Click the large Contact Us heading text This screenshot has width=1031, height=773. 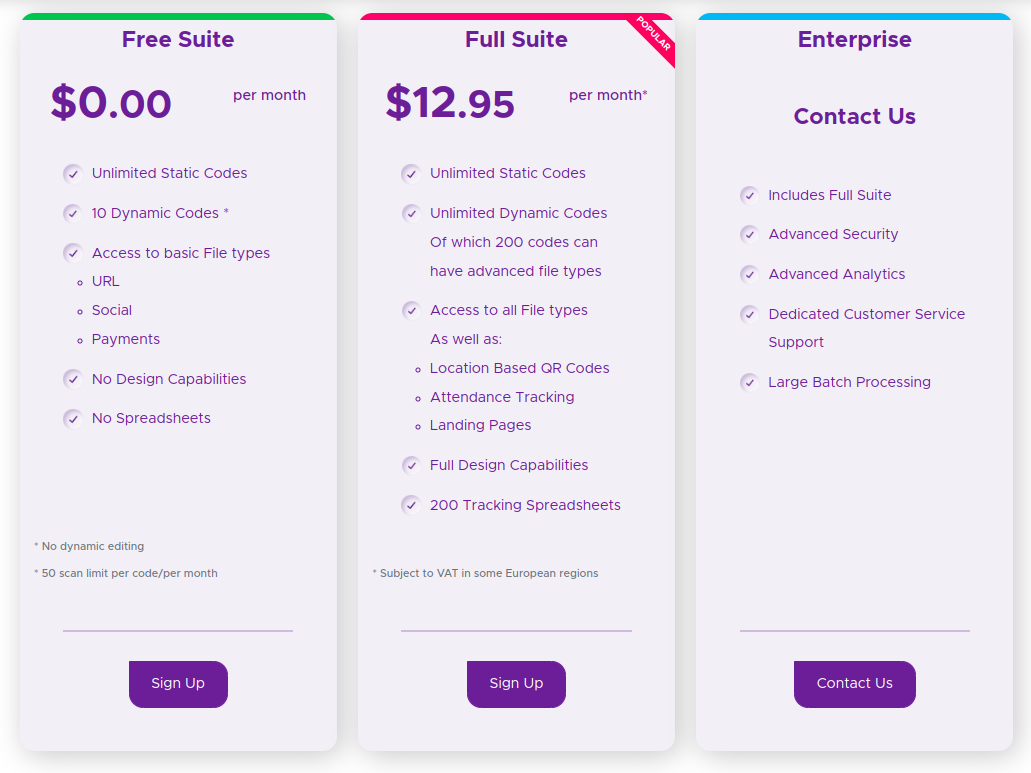(x=854, y=116)
